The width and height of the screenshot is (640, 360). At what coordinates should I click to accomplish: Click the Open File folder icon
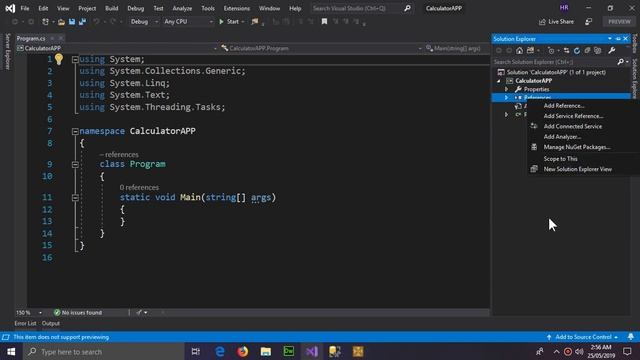pos(61,22)
